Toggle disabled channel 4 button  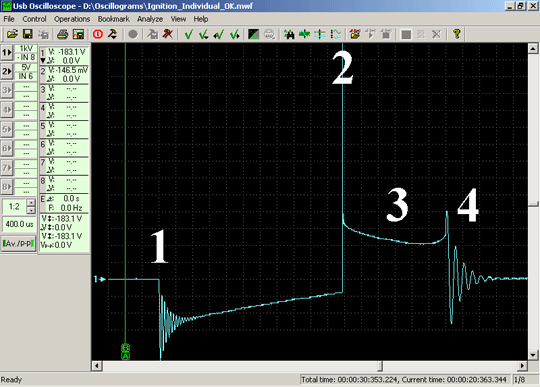7,110
